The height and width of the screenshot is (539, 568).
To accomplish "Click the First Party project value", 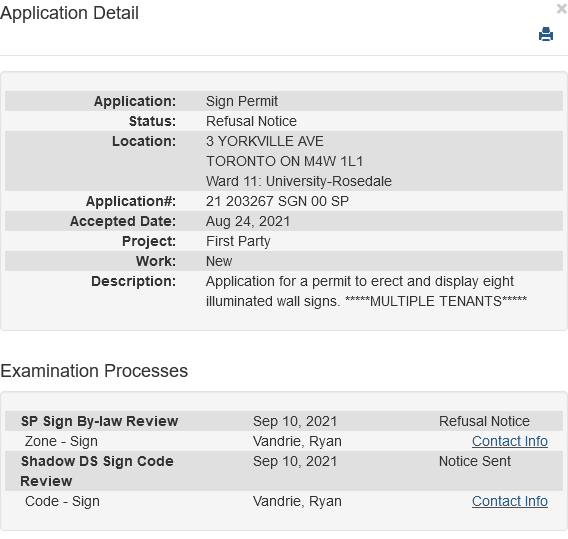I will click(x=238, y=241).
